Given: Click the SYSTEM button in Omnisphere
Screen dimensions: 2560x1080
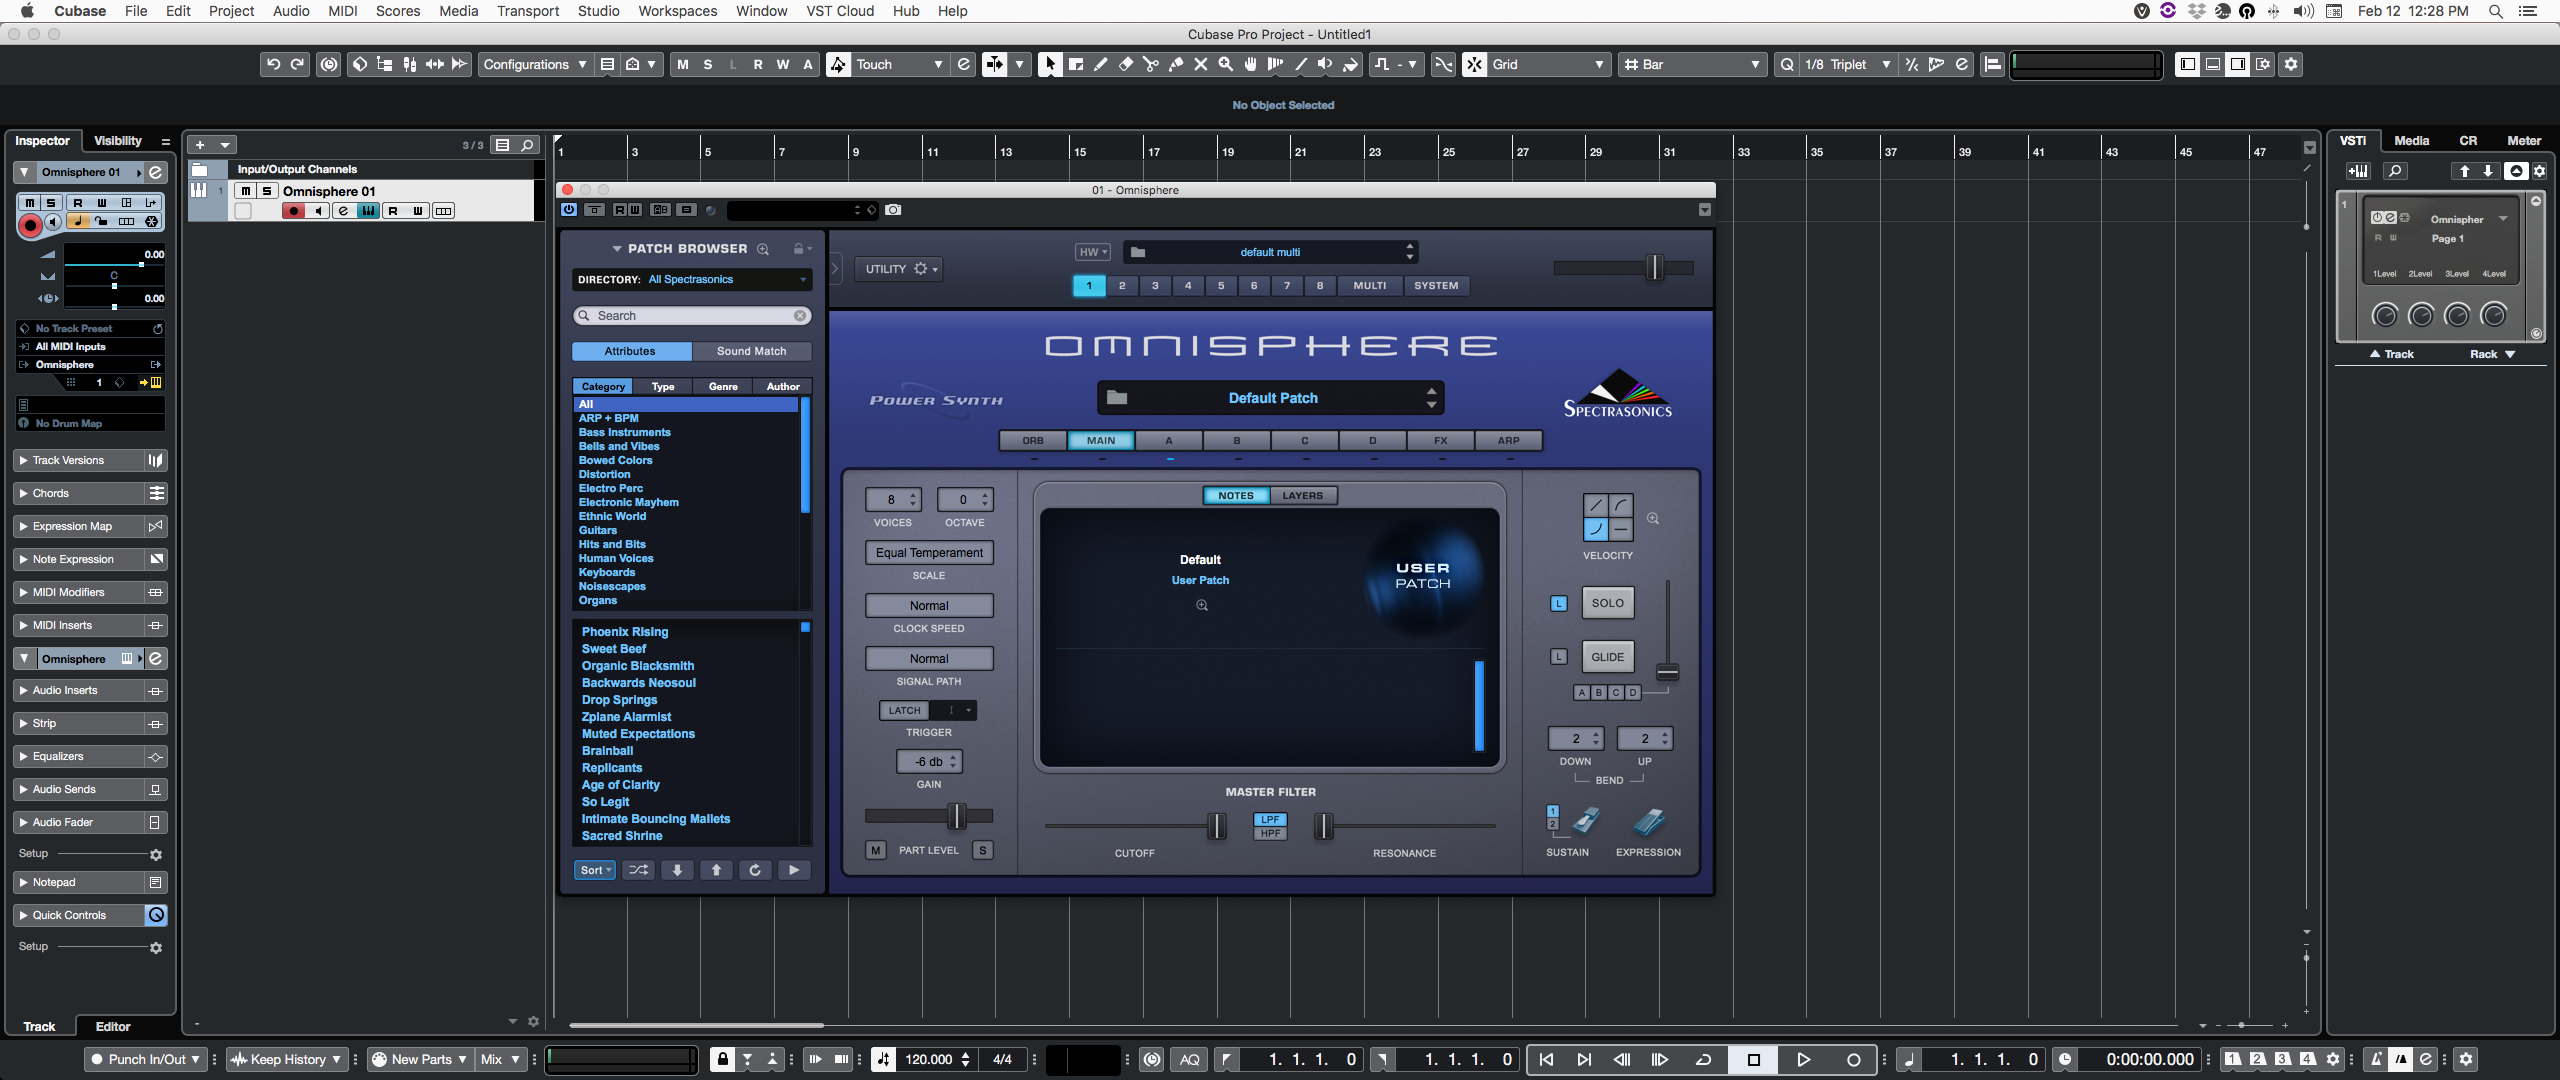Looking at the screenshot, I should pyautogui.click(x=1436, y=286).
